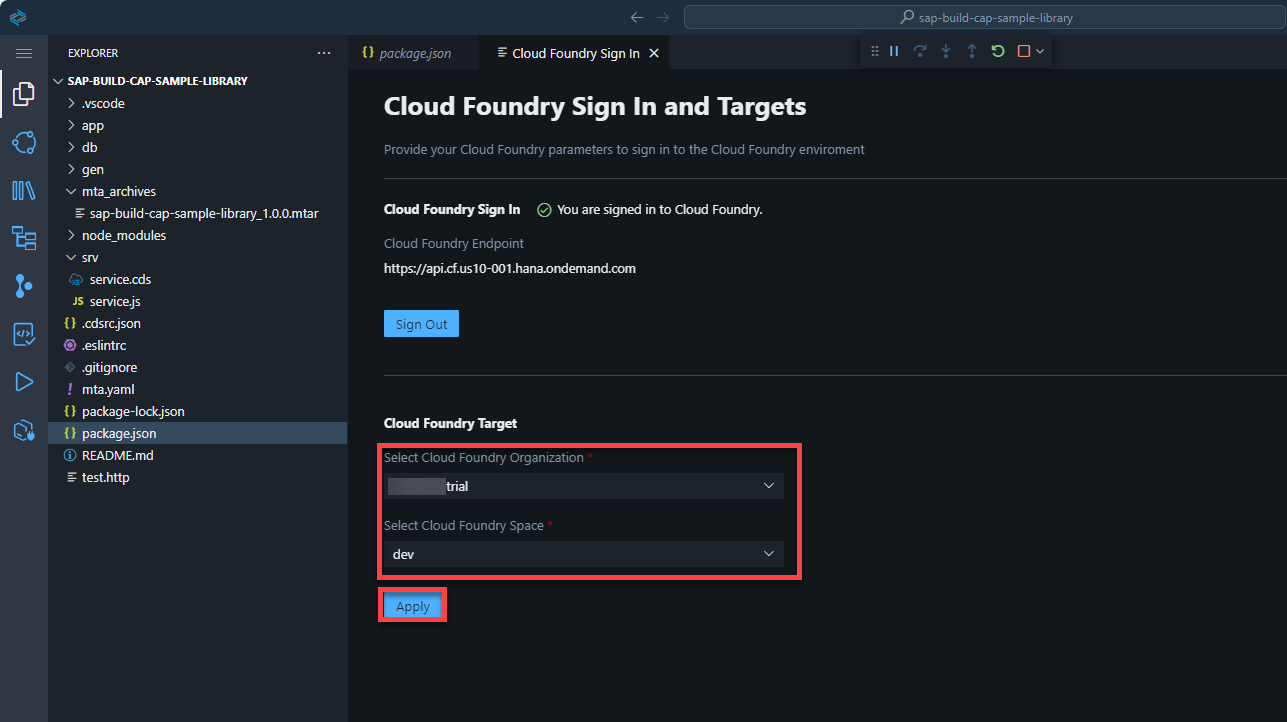Expand the app folder
The image size is (1287, 722).
(x=197, y=125)
